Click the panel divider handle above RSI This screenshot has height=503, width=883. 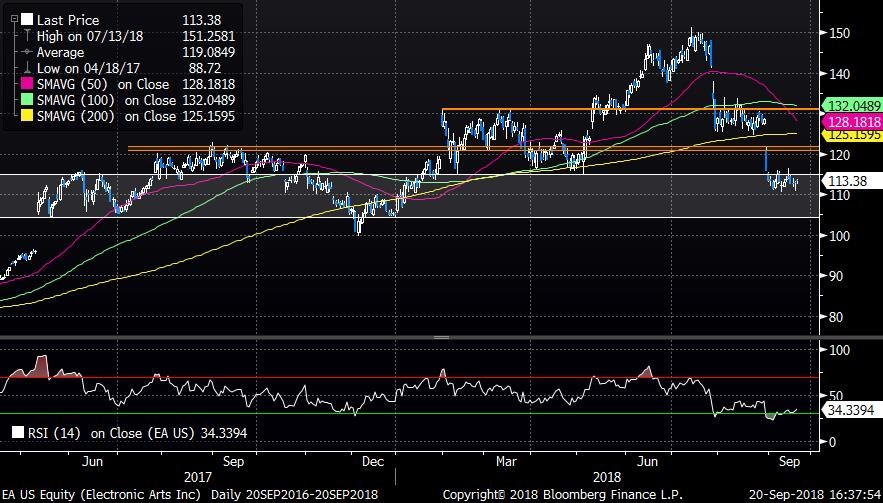[x=440, y=339]
